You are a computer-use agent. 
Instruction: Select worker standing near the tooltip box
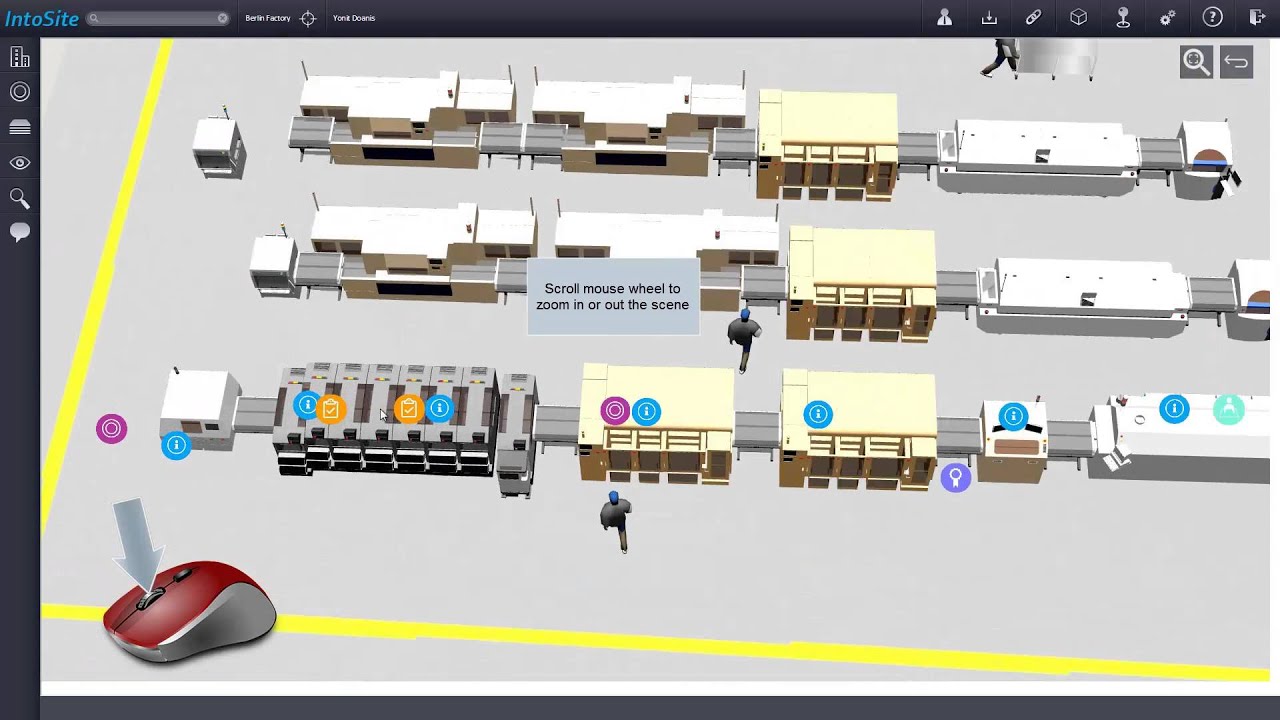743,339
